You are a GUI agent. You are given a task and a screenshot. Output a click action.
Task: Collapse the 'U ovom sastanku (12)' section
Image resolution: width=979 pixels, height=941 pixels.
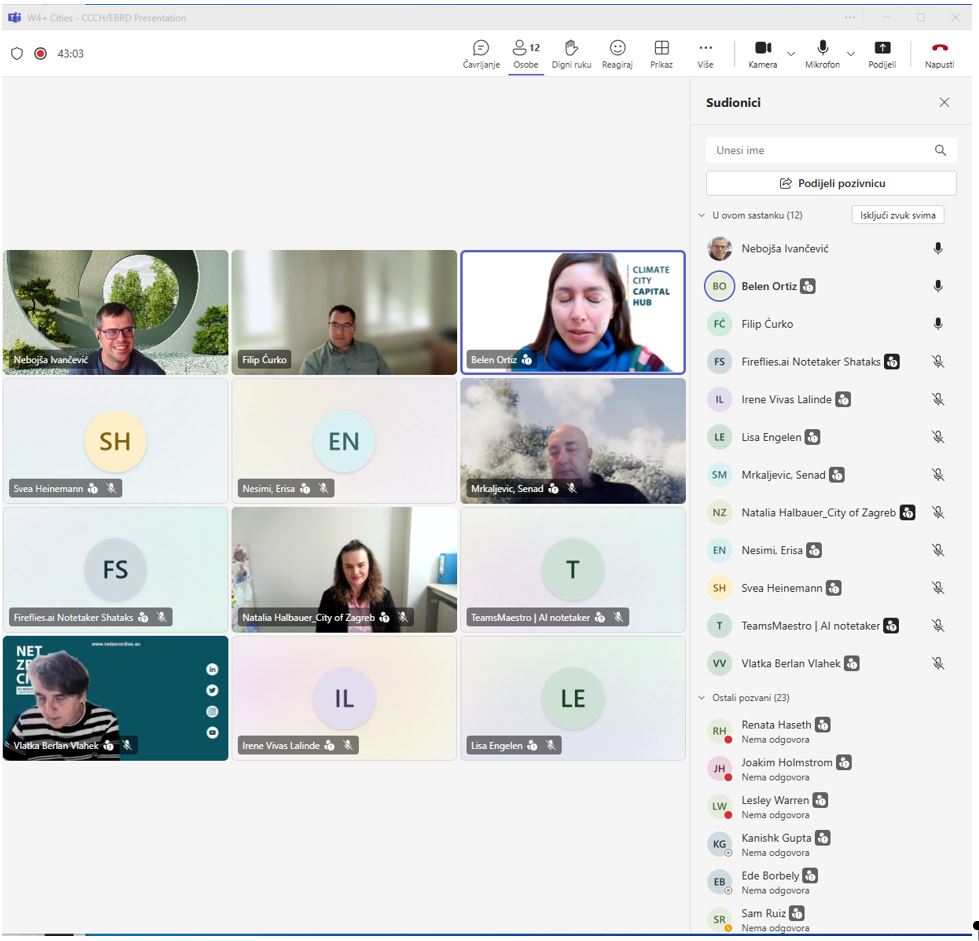(x=701, y=215)
